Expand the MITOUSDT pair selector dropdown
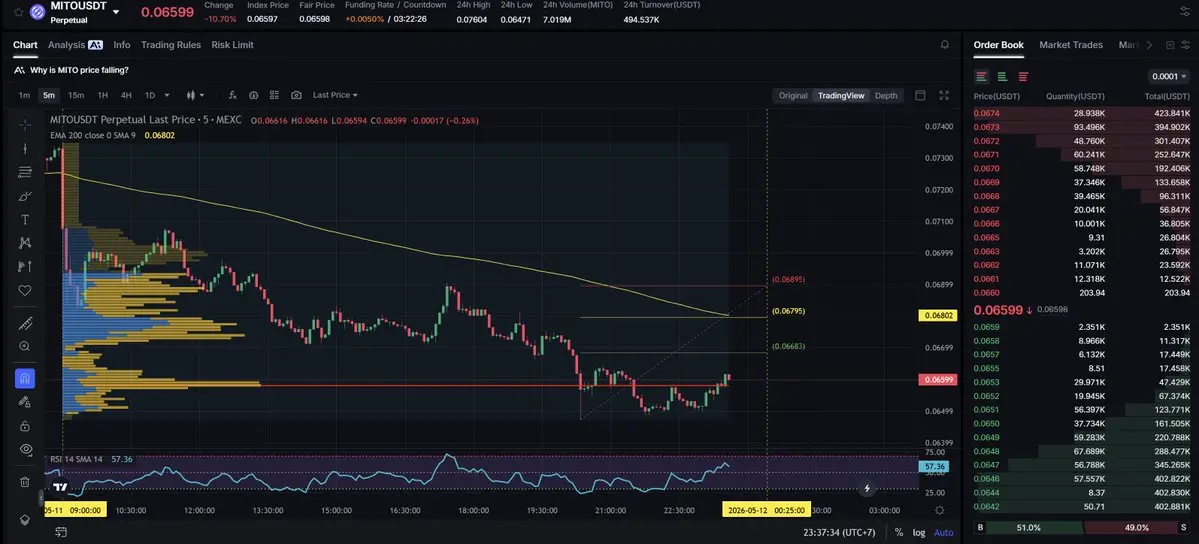 (x=115, y=11)
